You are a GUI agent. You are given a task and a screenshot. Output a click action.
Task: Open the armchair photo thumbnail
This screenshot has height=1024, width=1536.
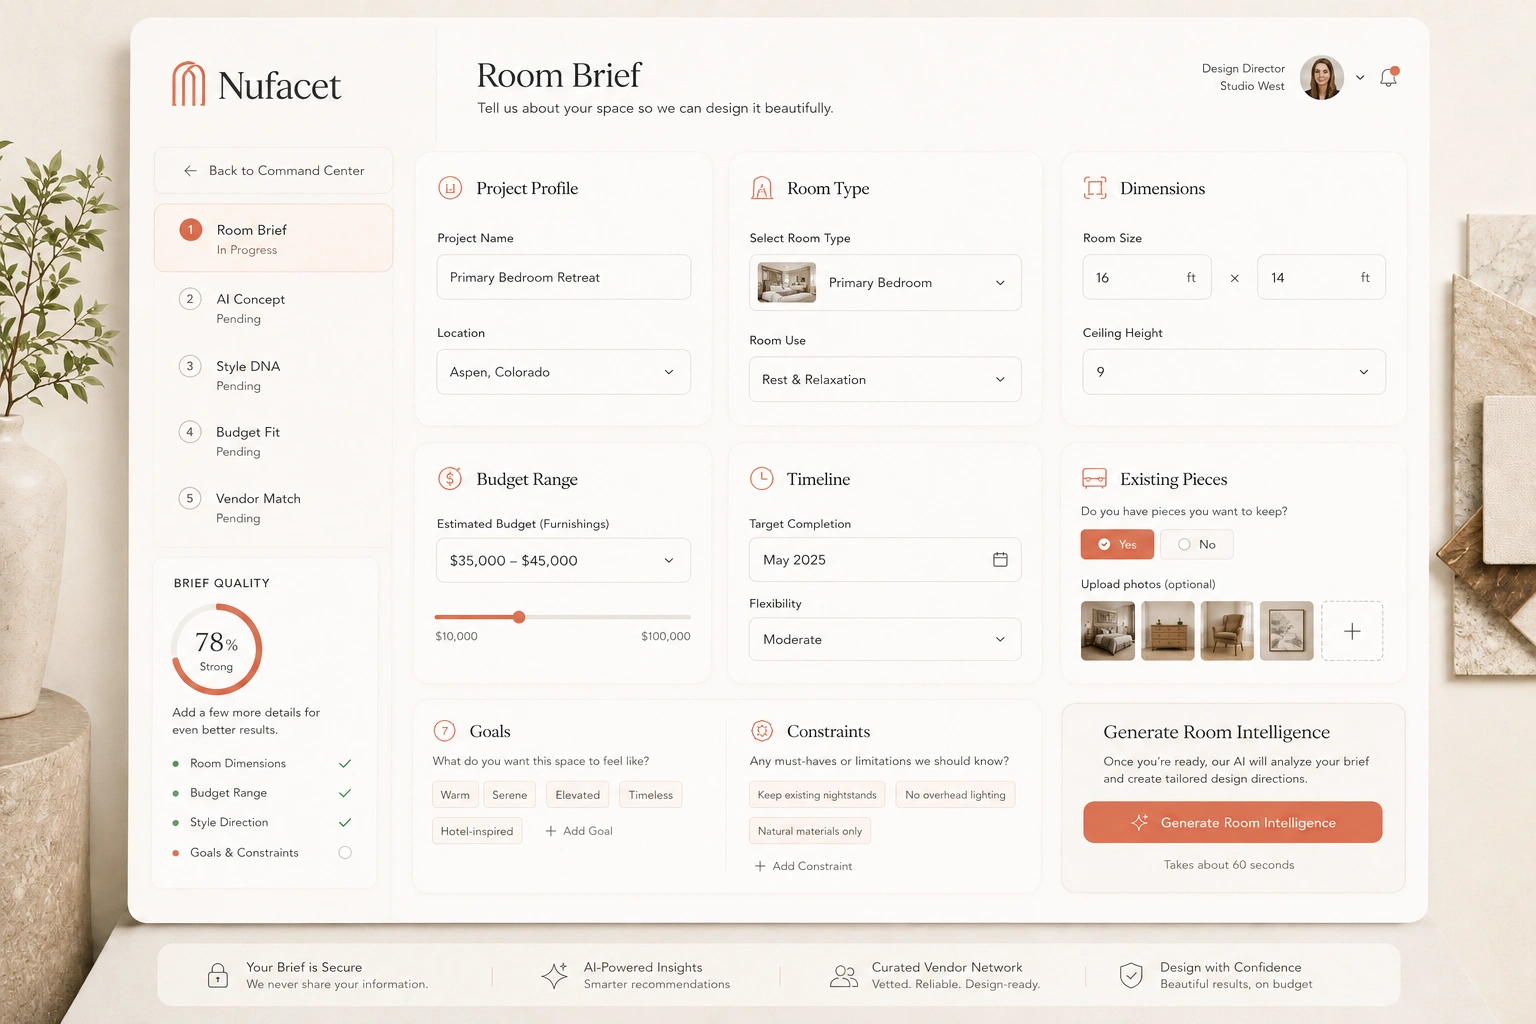tap(1227, 631)
